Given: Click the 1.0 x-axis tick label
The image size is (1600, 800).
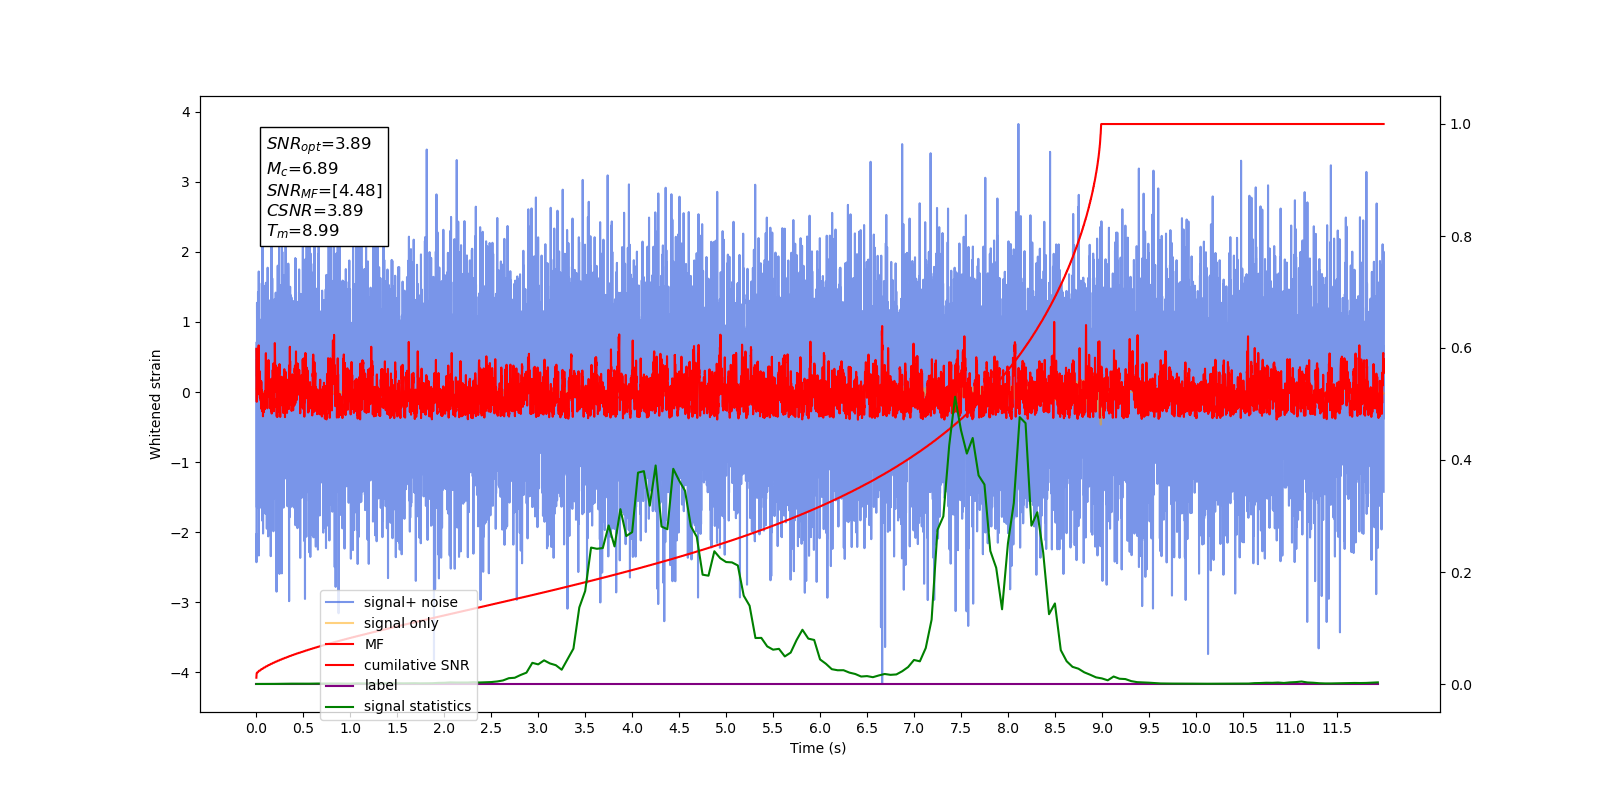Looking at the screenshot, I should (x=350, y=728).
